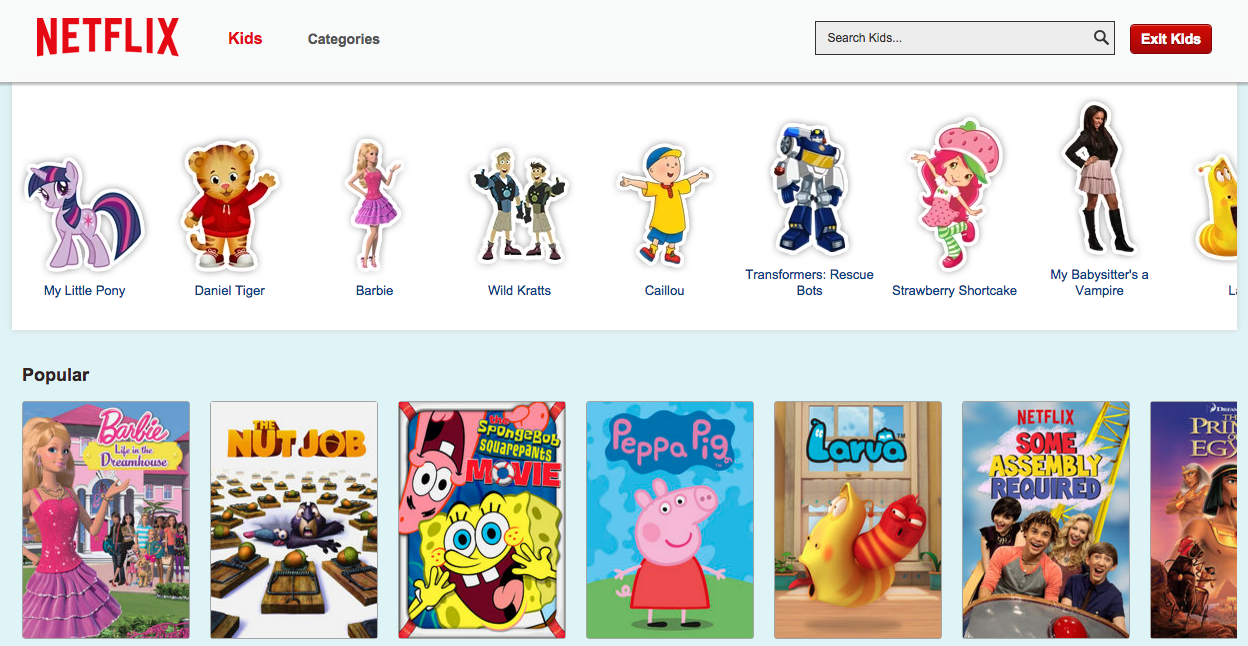Viewport: 1248px width, 646px height.
Task: Select the Peppa Pig poster
Action: coord(670,520)
